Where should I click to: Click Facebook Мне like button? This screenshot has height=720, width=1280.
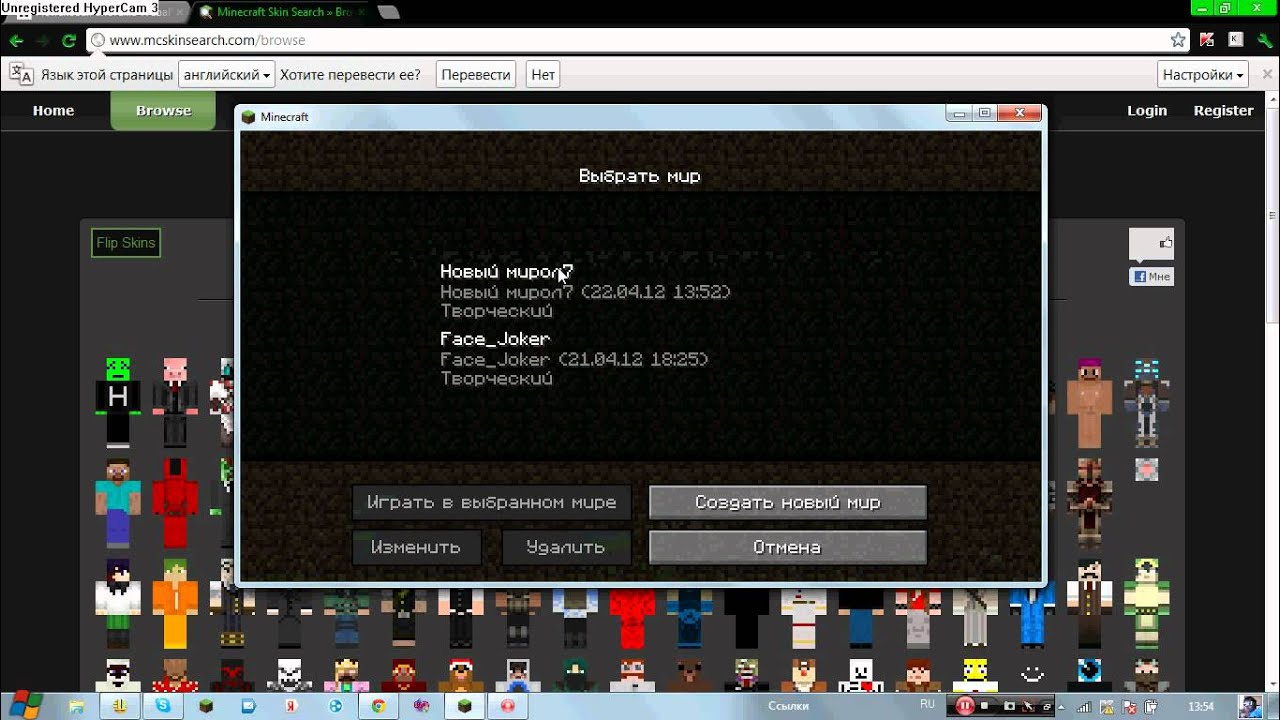pyautogui.click(x=1151, y=276)
